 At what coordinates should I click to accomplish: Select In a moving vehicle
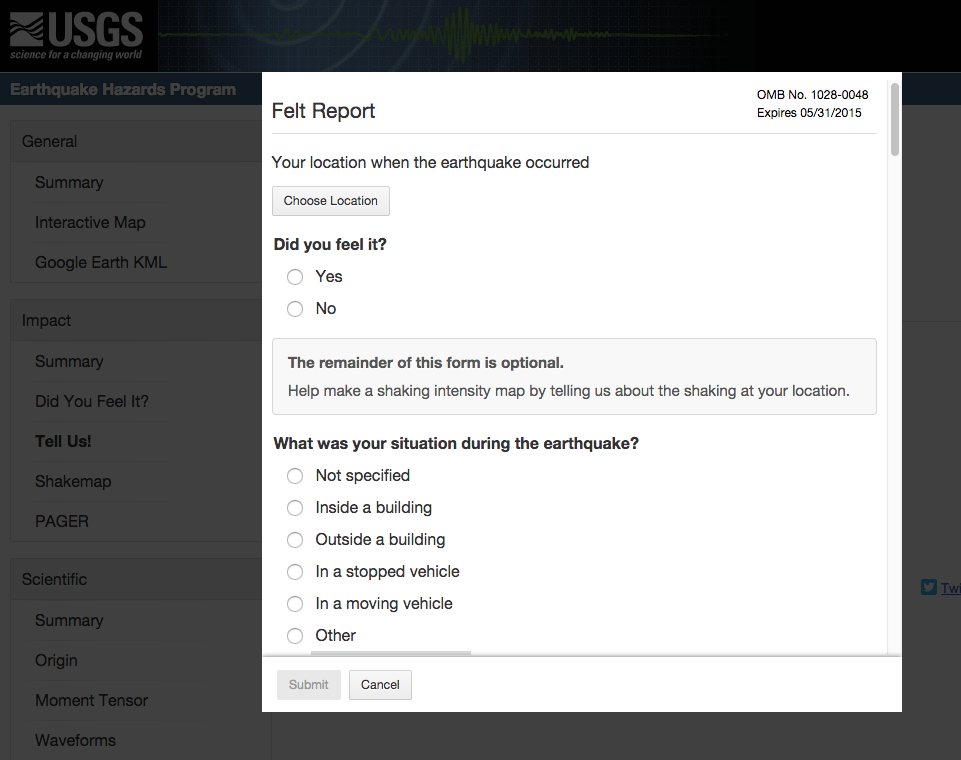(x=295, y=604)
